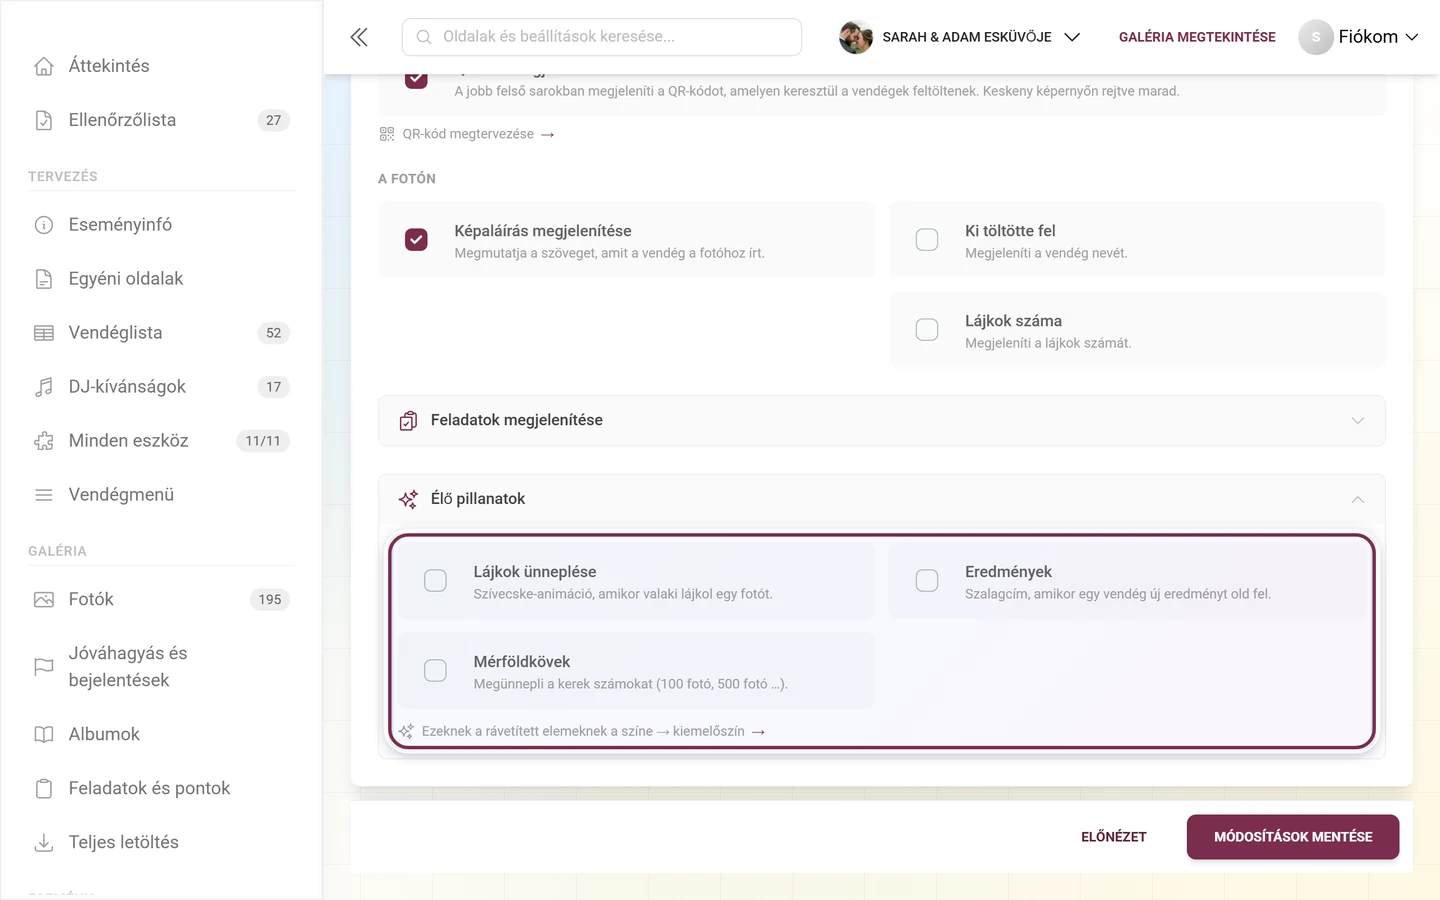Viewport: 1440px width, 900px height.
Task: Collapse the Élő pillanatok section chevron
Action: point(1357,499)
